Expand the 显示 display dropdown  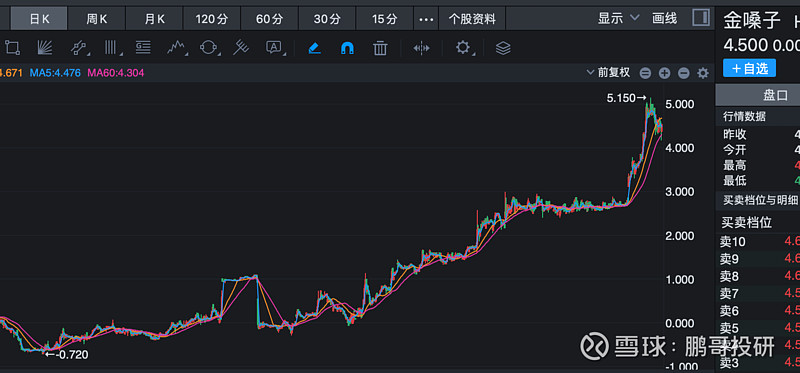pos(618,18)
